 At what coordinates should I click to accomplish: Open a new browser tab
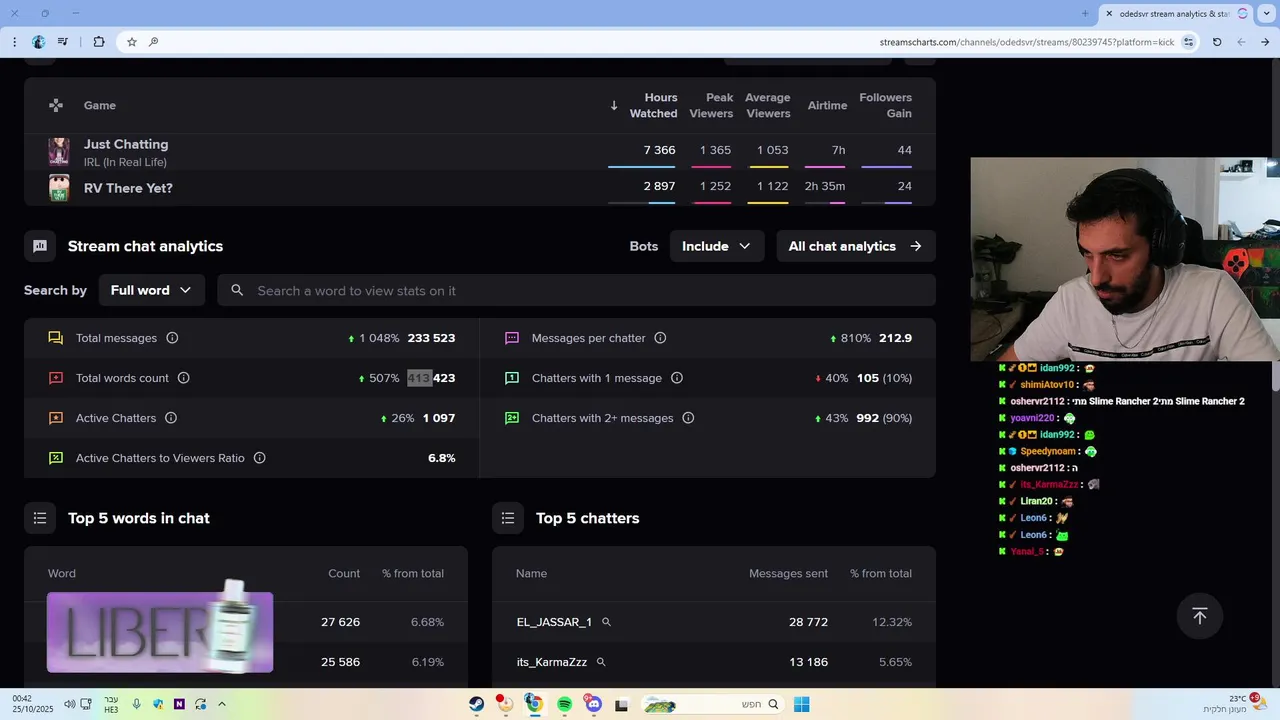pos(1085,14)
